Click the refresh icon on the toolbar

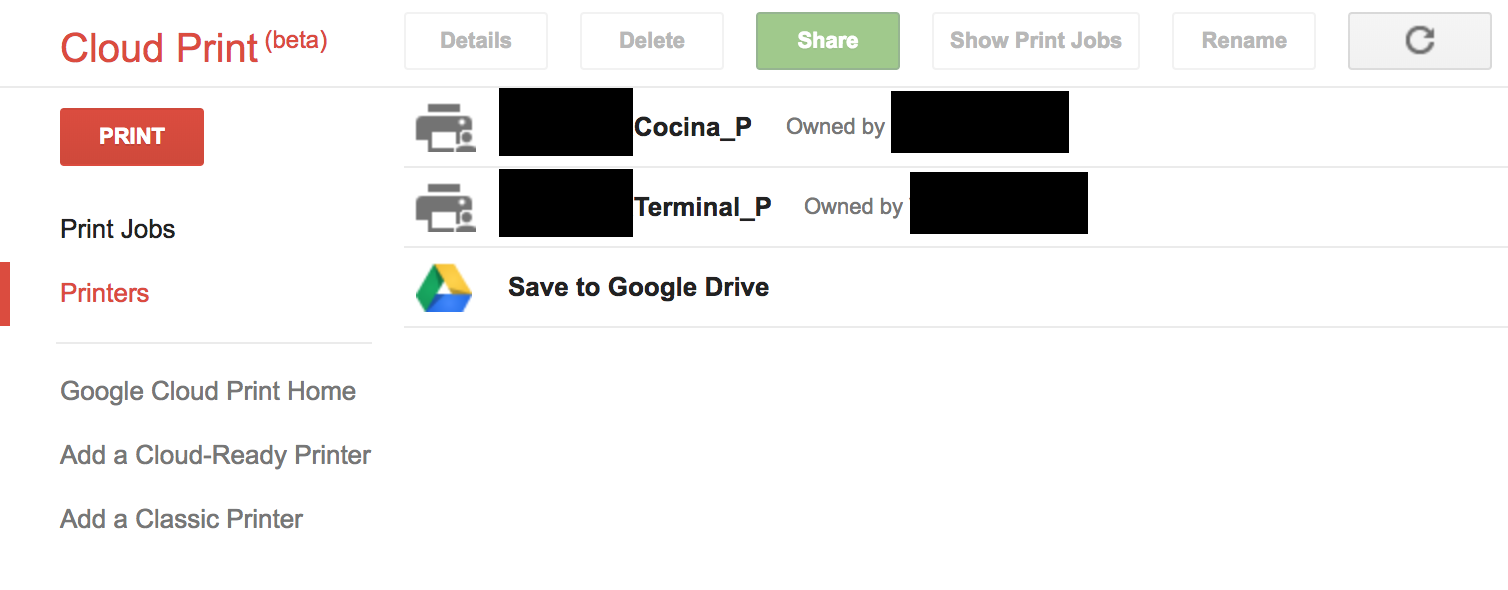click(1419, 40)
